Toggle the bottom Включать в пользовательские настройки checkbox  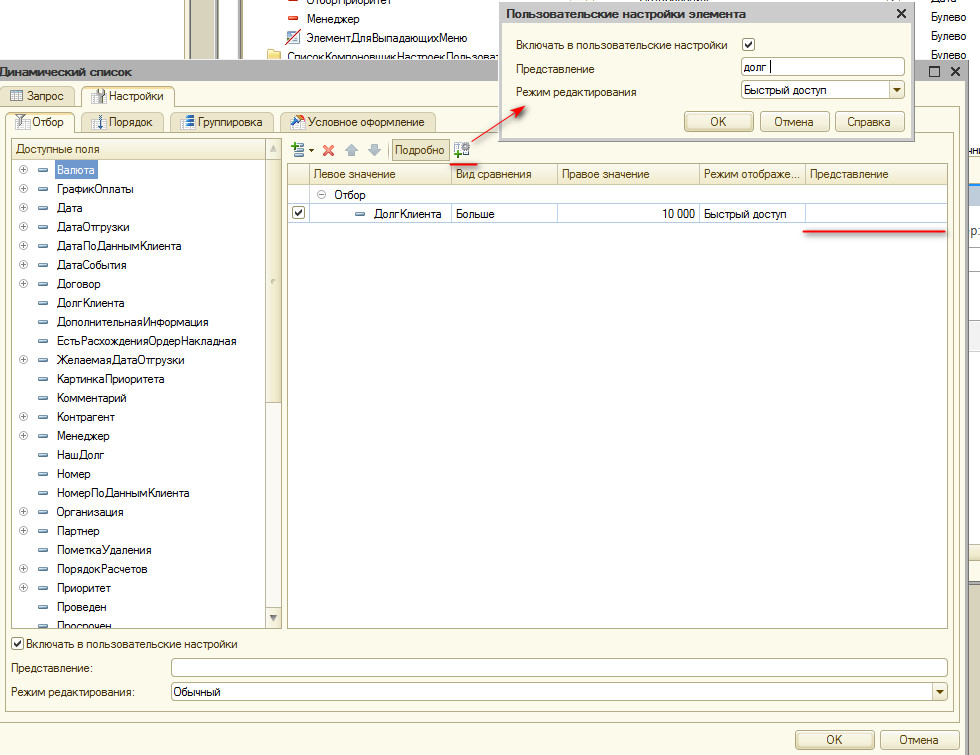click(x=17, y=644)
